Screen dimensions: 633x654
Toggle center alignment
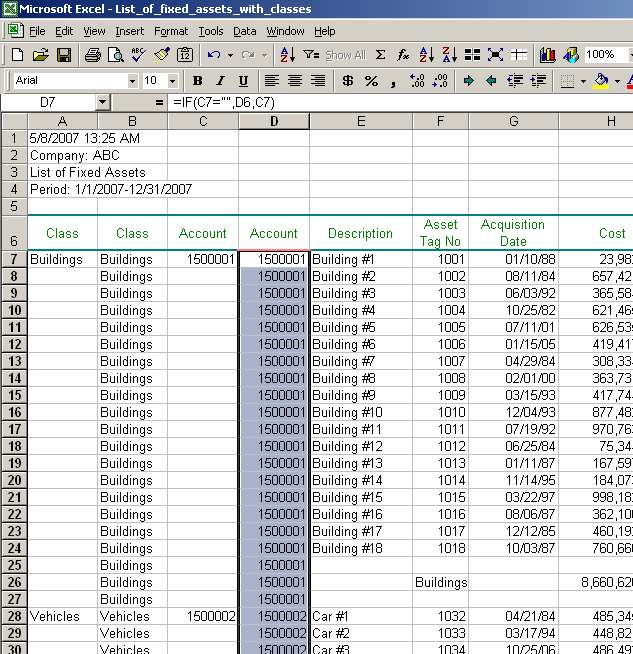point(295,80)
